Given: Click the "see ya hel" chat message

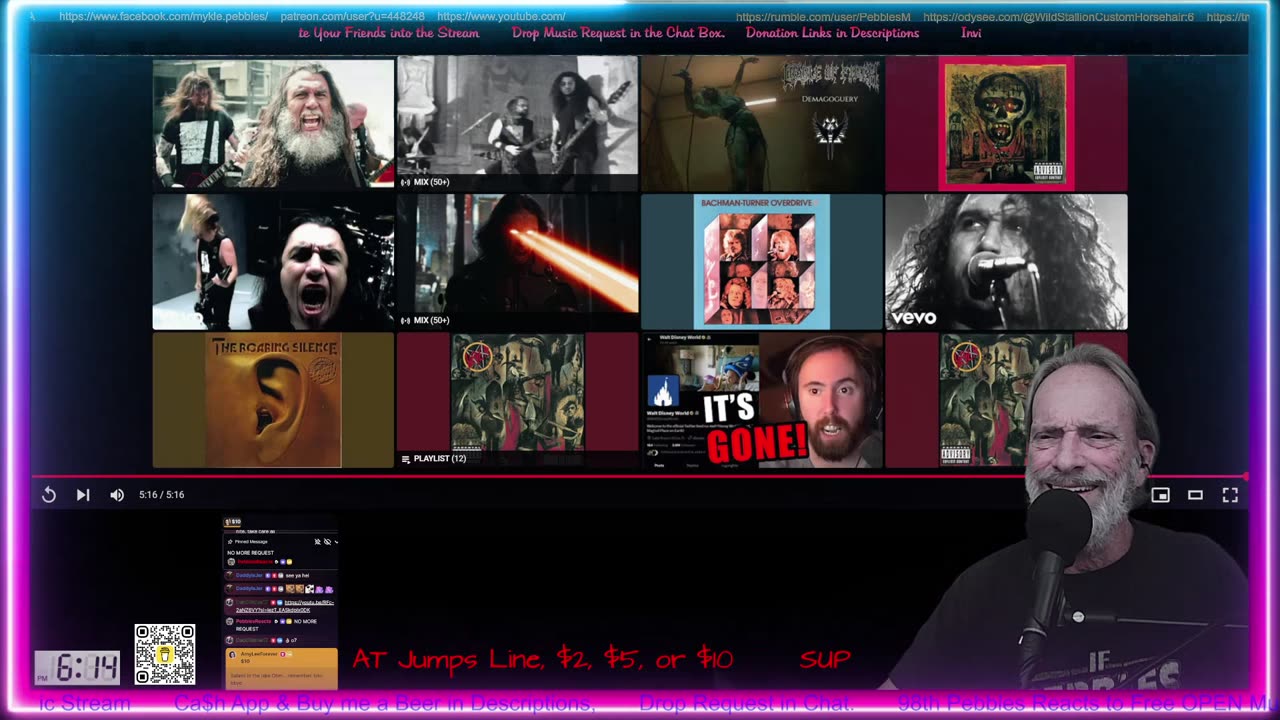Looking at the screenshot, I should (297, 575).
